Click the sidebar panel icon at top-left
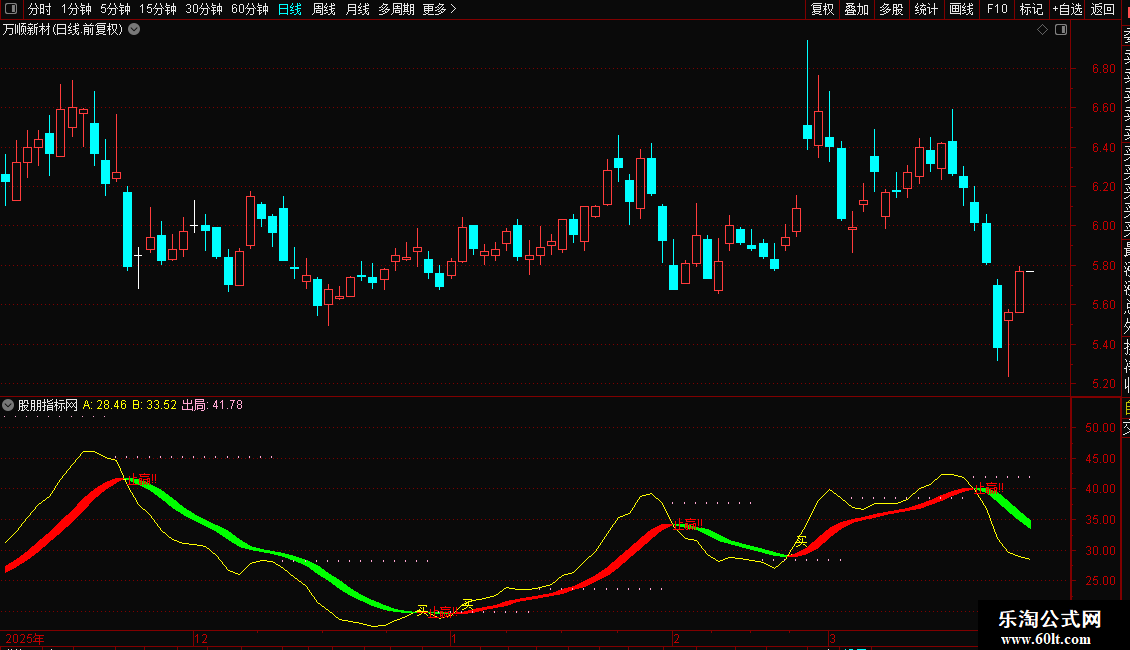Screen dimensions: 1130x650 click(x=11, y=9)
